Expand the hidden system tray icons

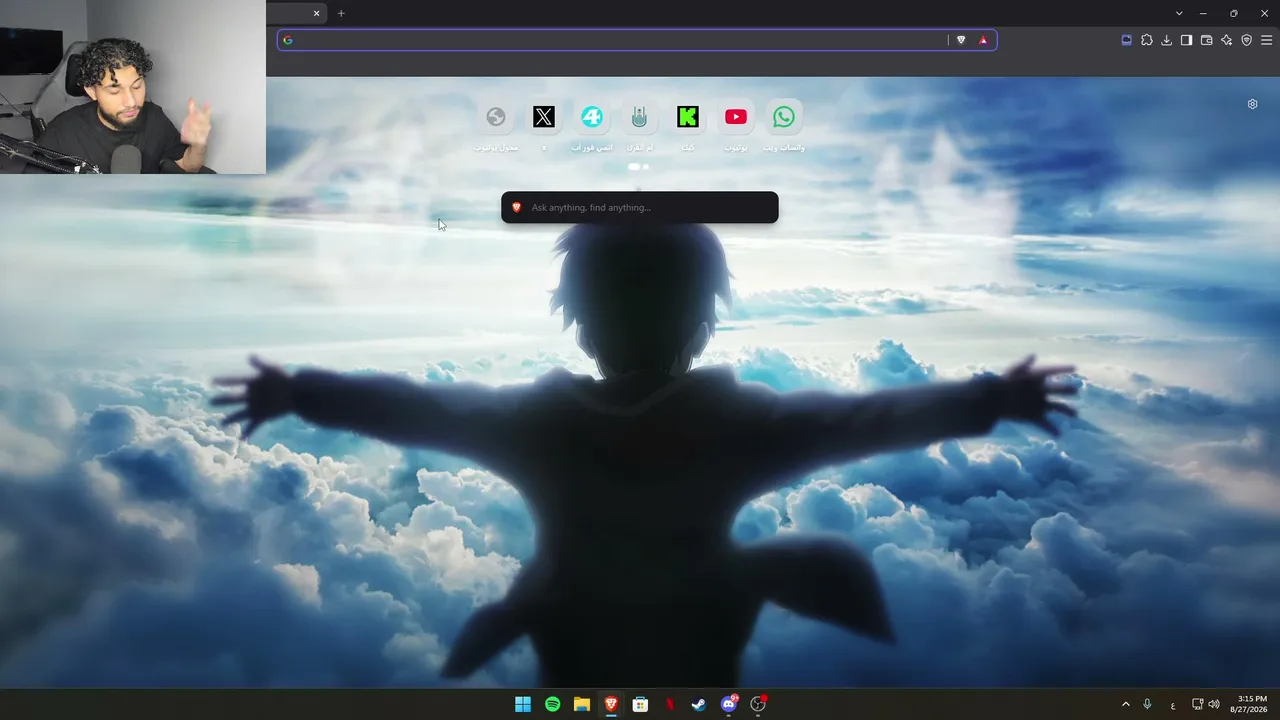pos(1125,704)
